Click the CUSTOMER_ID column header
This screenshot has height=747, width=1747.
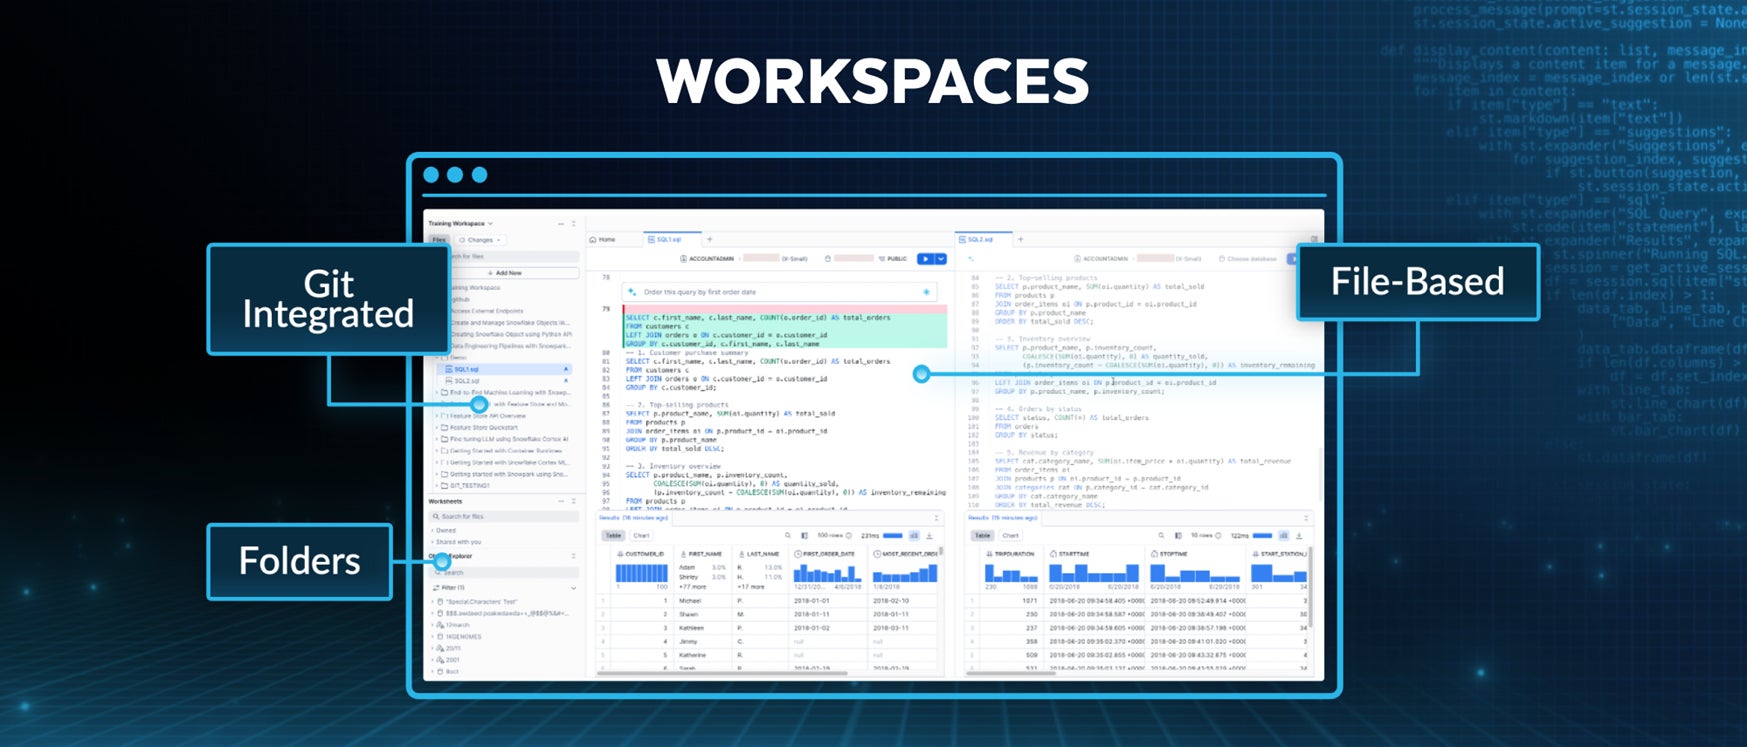640,554
